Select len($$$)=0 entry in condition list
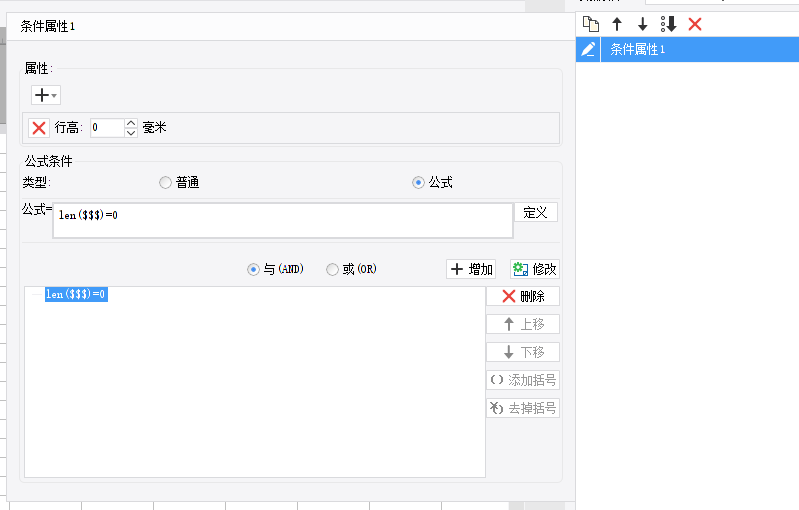Screen dimensions: 799x510 pos(76,294)
